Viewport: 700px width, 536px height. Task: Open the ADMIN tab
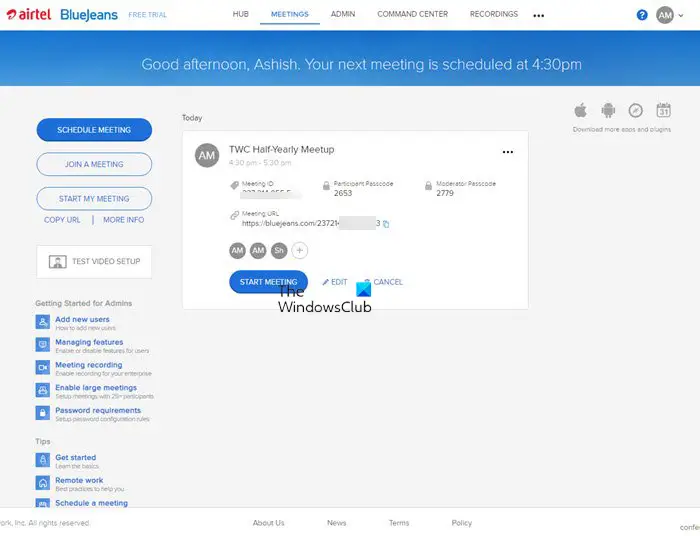(x=343, y=14)
